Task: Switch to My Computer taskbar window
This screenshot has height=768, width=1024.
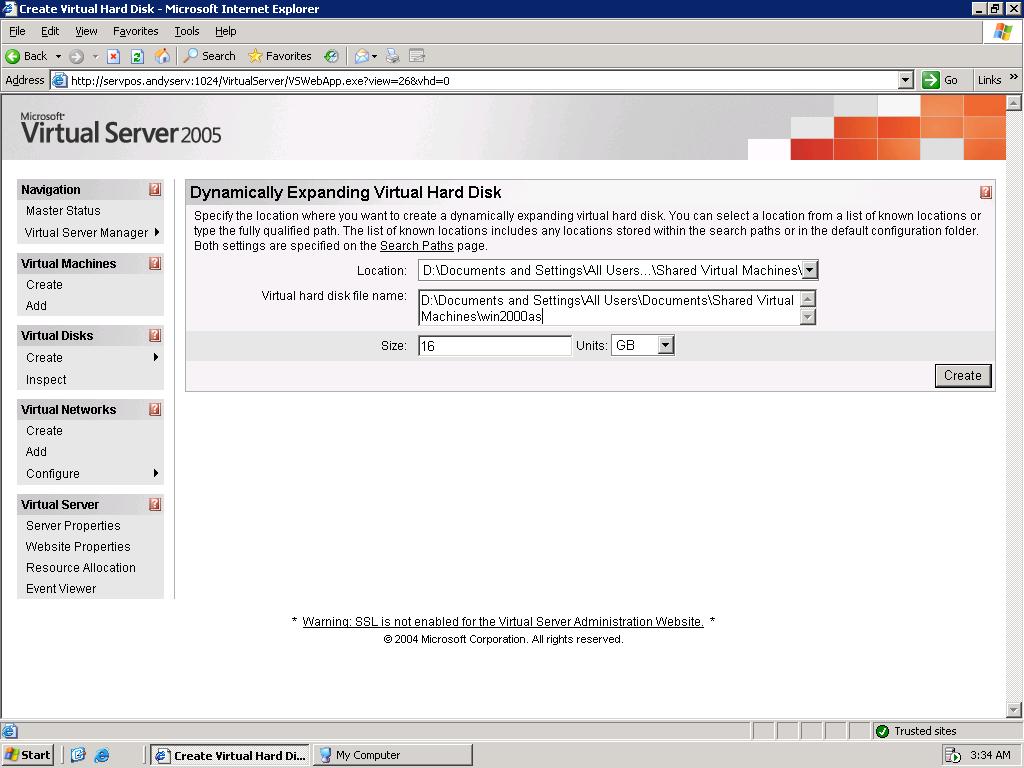Action: (392, 755)
